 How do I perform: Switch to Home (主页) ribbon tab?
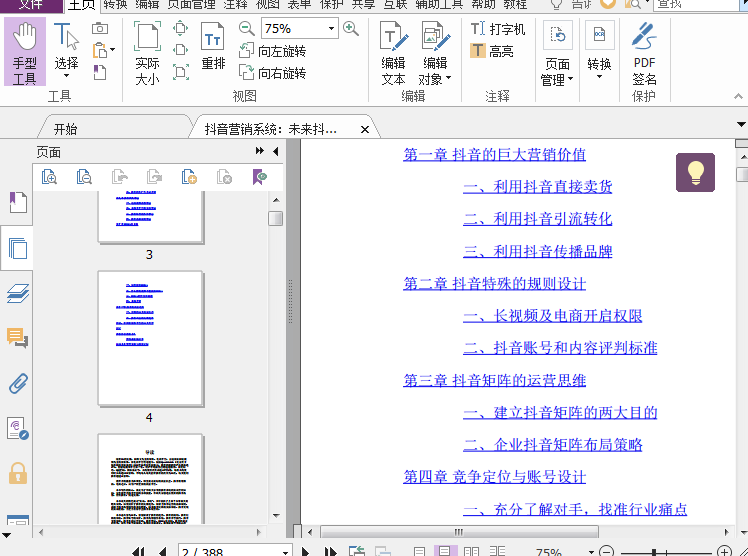click(x=82, y=5)
